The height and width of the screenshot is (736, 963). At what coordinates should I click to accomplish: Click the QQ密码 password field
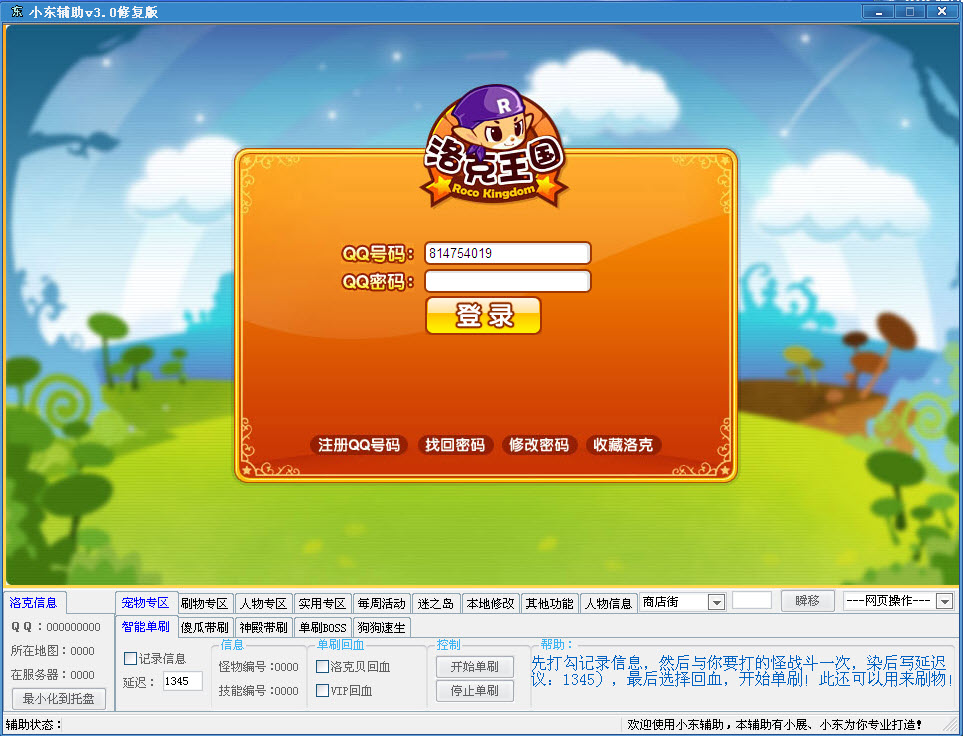pos(507,281)
